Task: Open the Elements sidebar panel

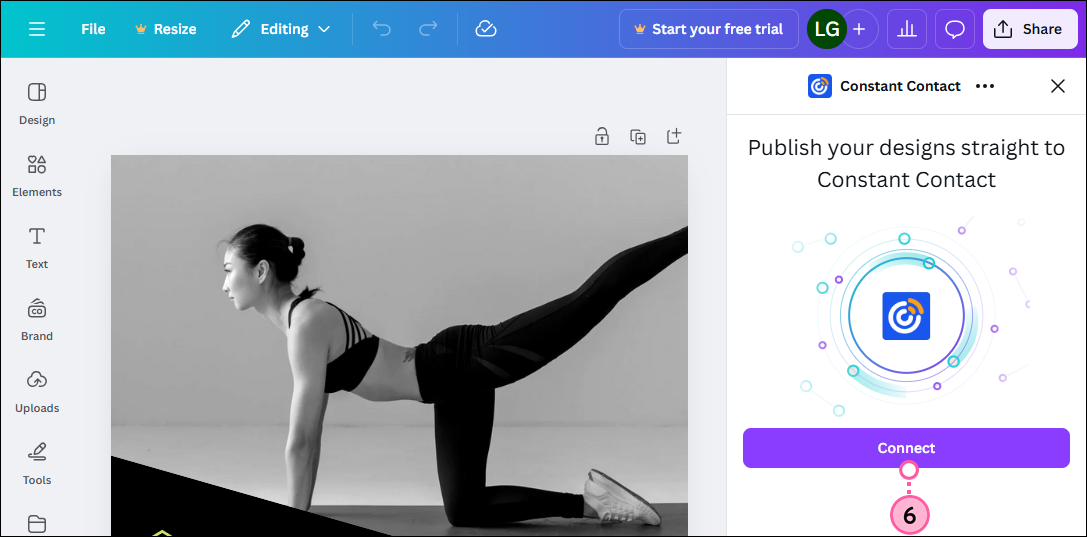Action: (37, 176)
